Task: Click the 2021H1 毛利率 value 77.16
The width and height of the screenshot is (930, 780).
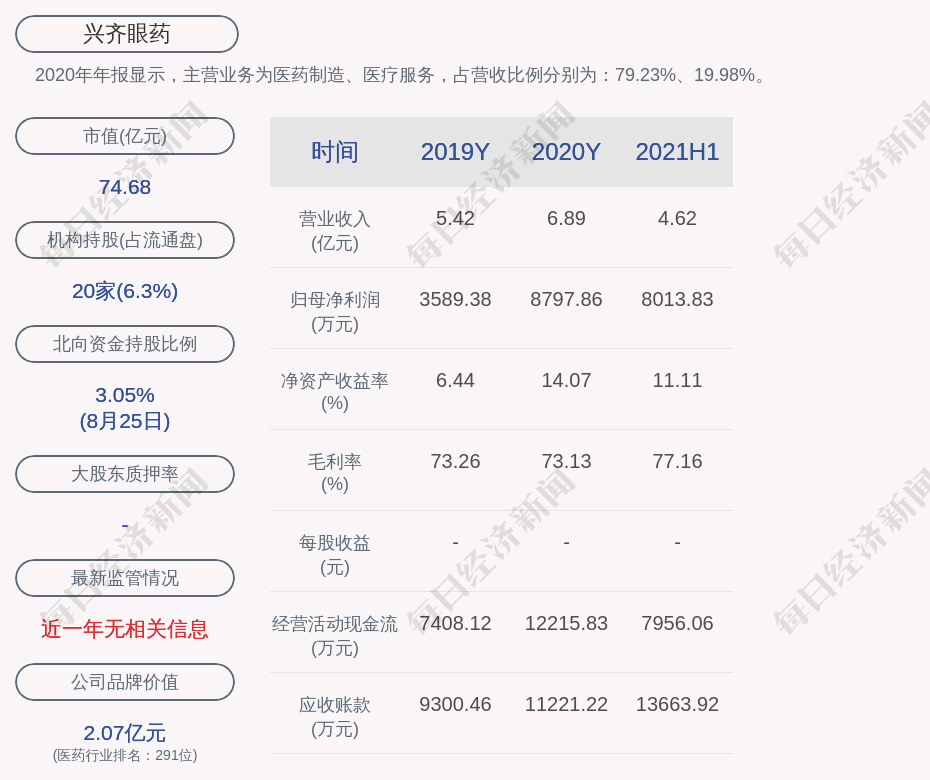Action: coord(677,461)
